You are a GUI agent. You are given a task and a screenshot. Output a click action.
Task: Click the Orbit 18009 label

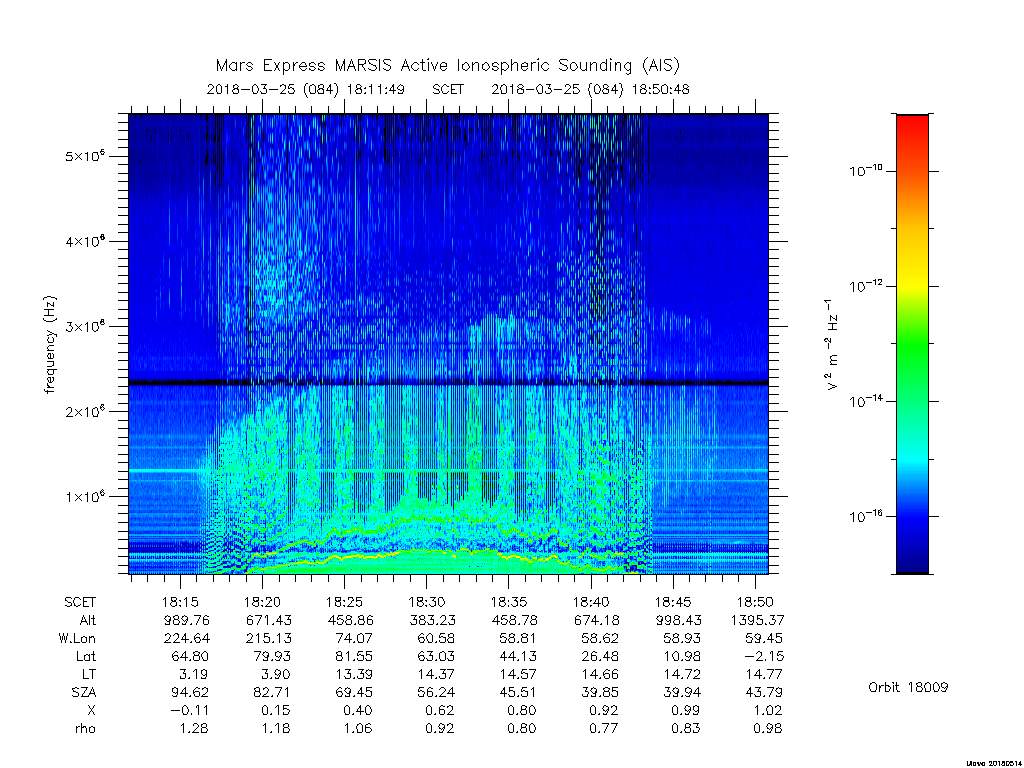coord(908,687)
